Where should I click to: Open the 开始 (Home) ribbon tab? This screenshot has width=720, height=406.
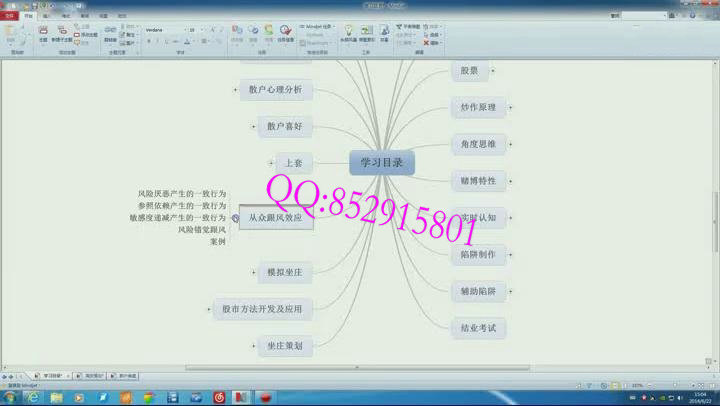click(28, 16)
